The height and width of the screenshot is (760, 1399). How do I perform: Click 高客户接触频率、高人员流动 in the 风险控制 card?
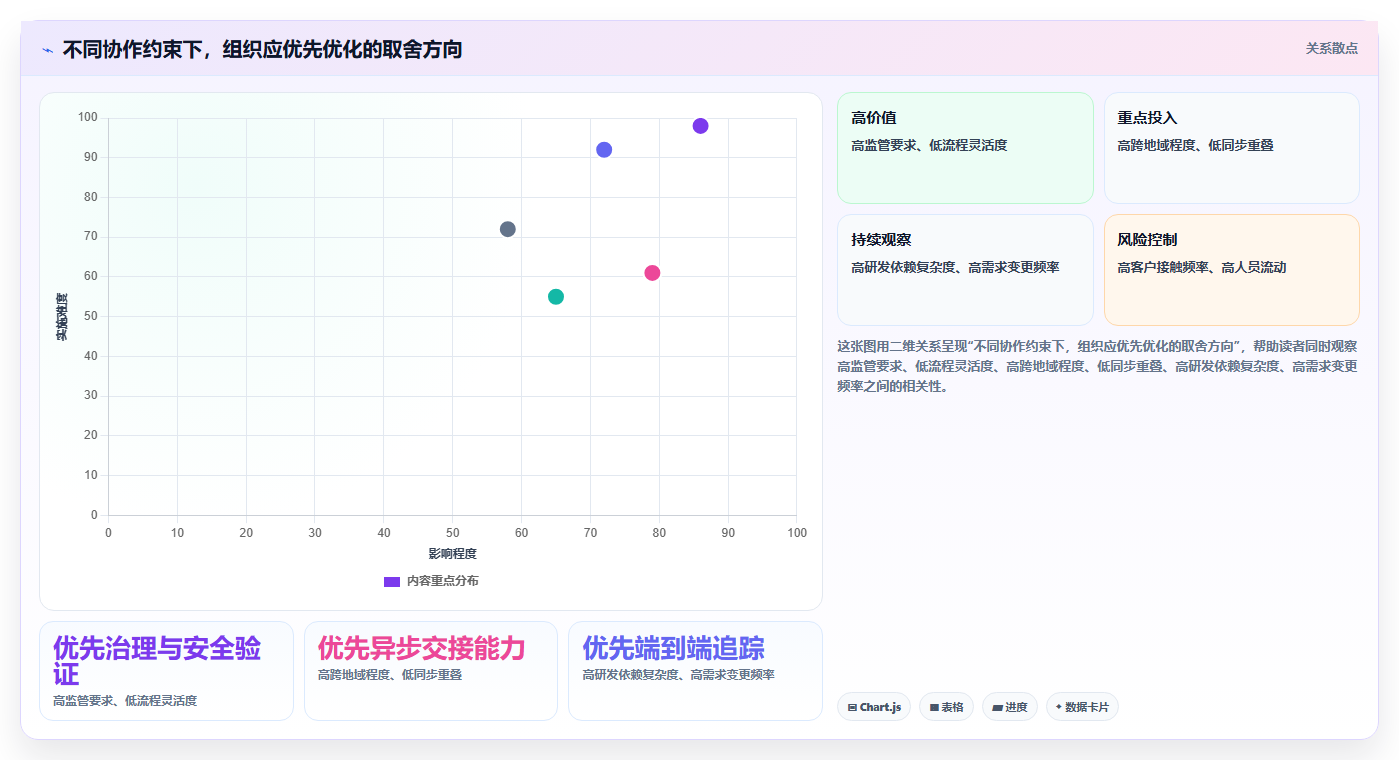point(1202,267)
